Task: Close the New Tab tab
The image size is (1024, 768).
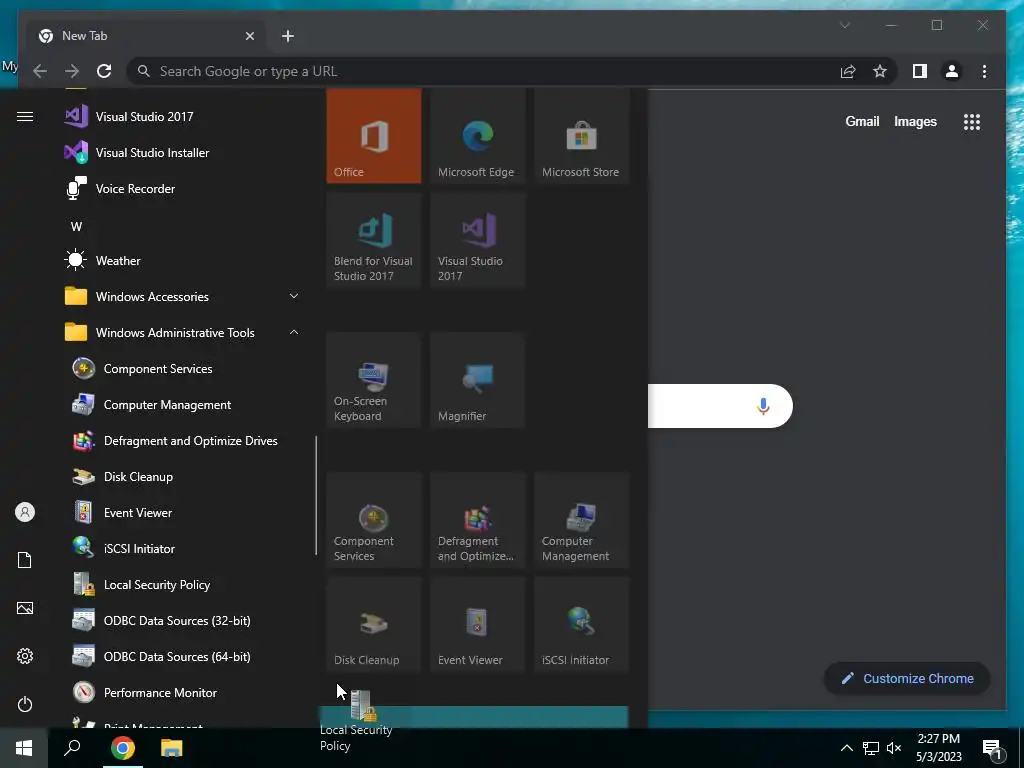Action: coord(249,36)
